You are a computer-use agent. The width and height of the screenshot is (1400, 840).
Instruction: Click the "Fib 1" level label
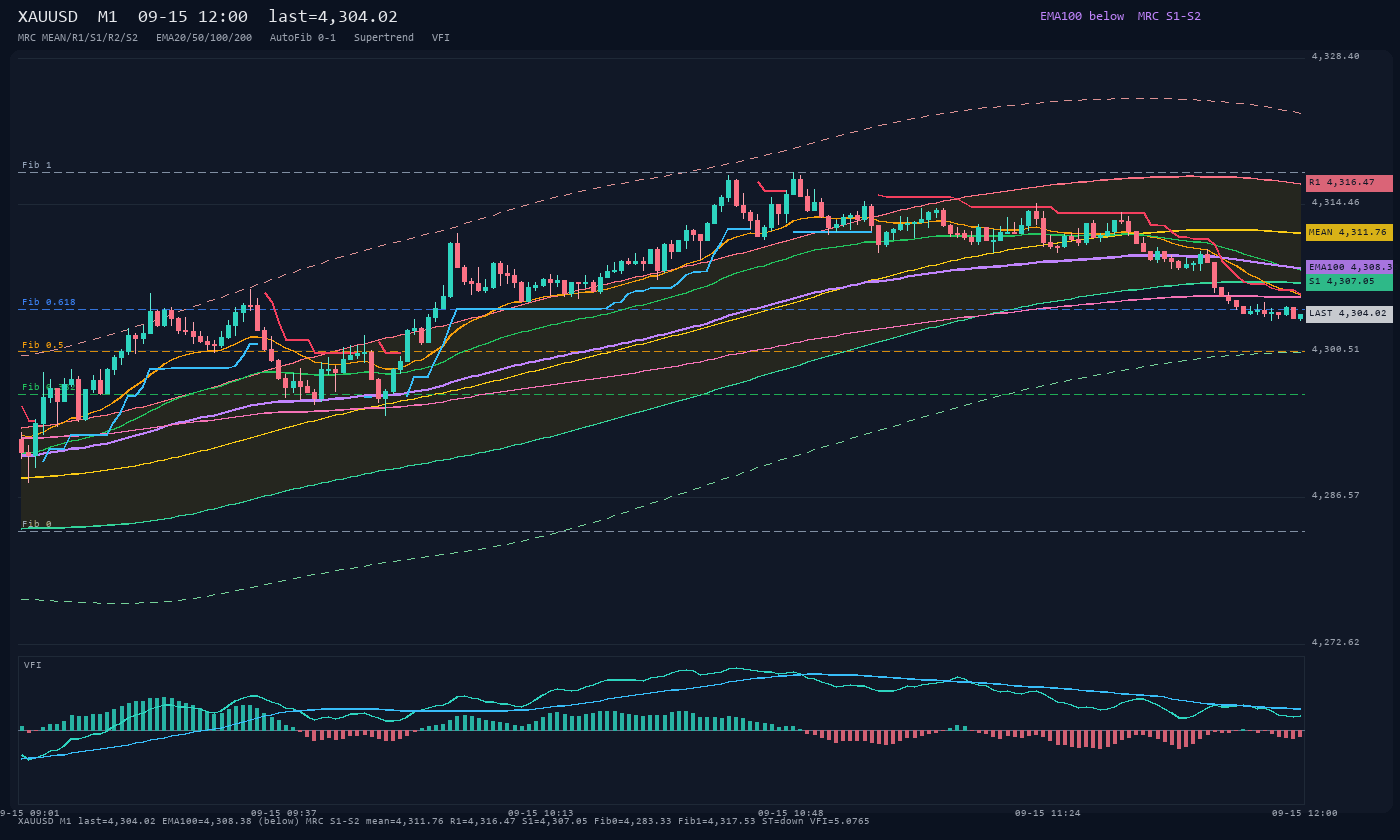37,165
